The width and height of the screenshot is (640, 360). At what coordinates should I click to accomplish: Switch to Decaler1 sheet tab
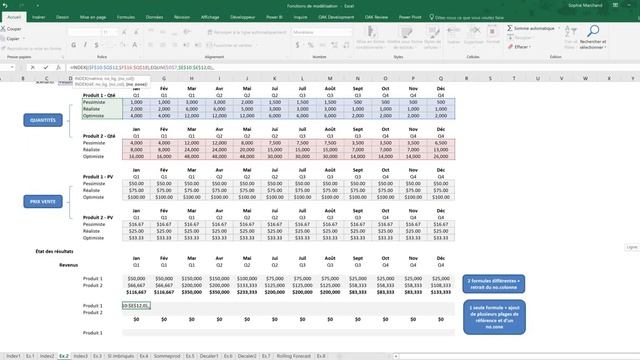click(209, 356)
